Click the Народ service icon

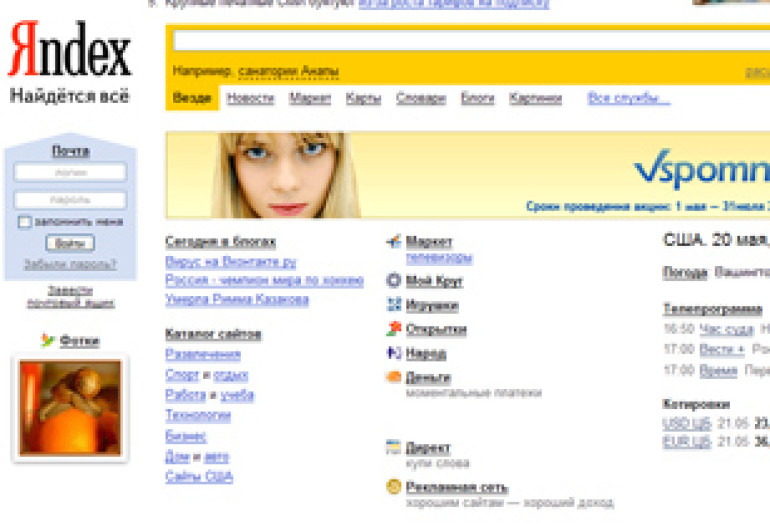(x=393, y=353)
